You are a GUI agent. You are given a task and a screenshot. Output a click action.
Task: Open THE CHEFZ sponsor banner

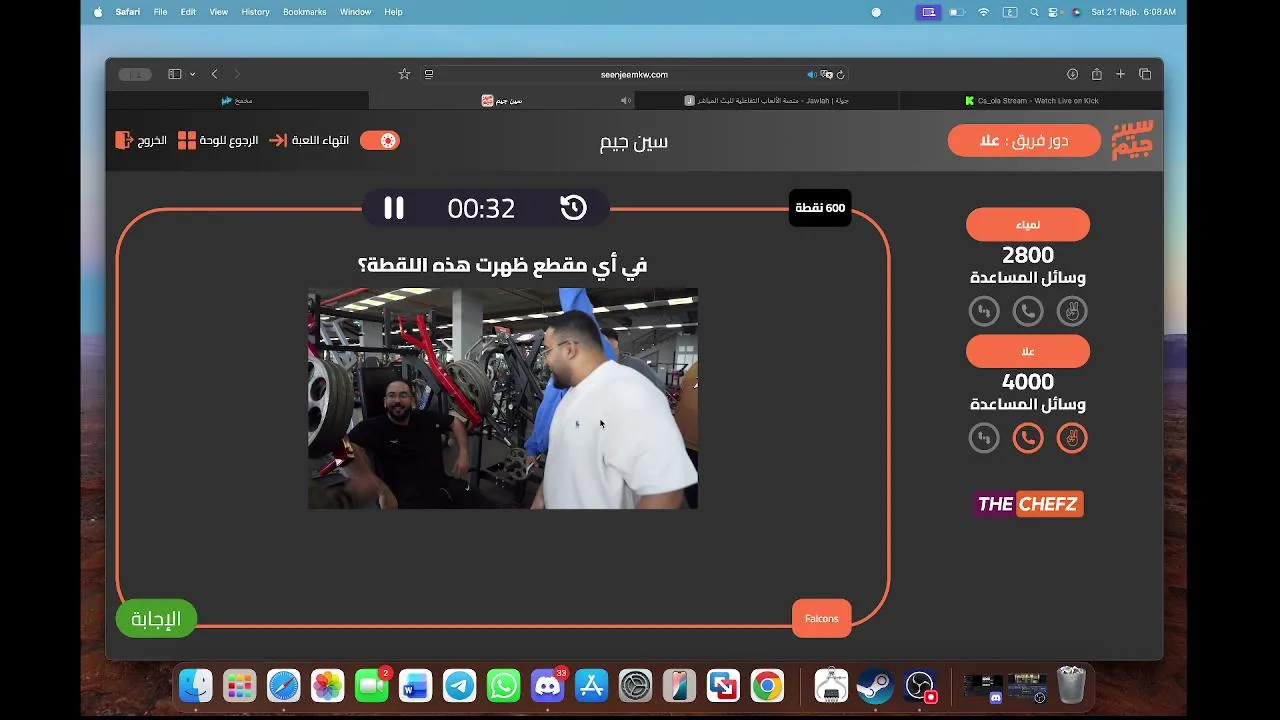tap(1028, 504)
